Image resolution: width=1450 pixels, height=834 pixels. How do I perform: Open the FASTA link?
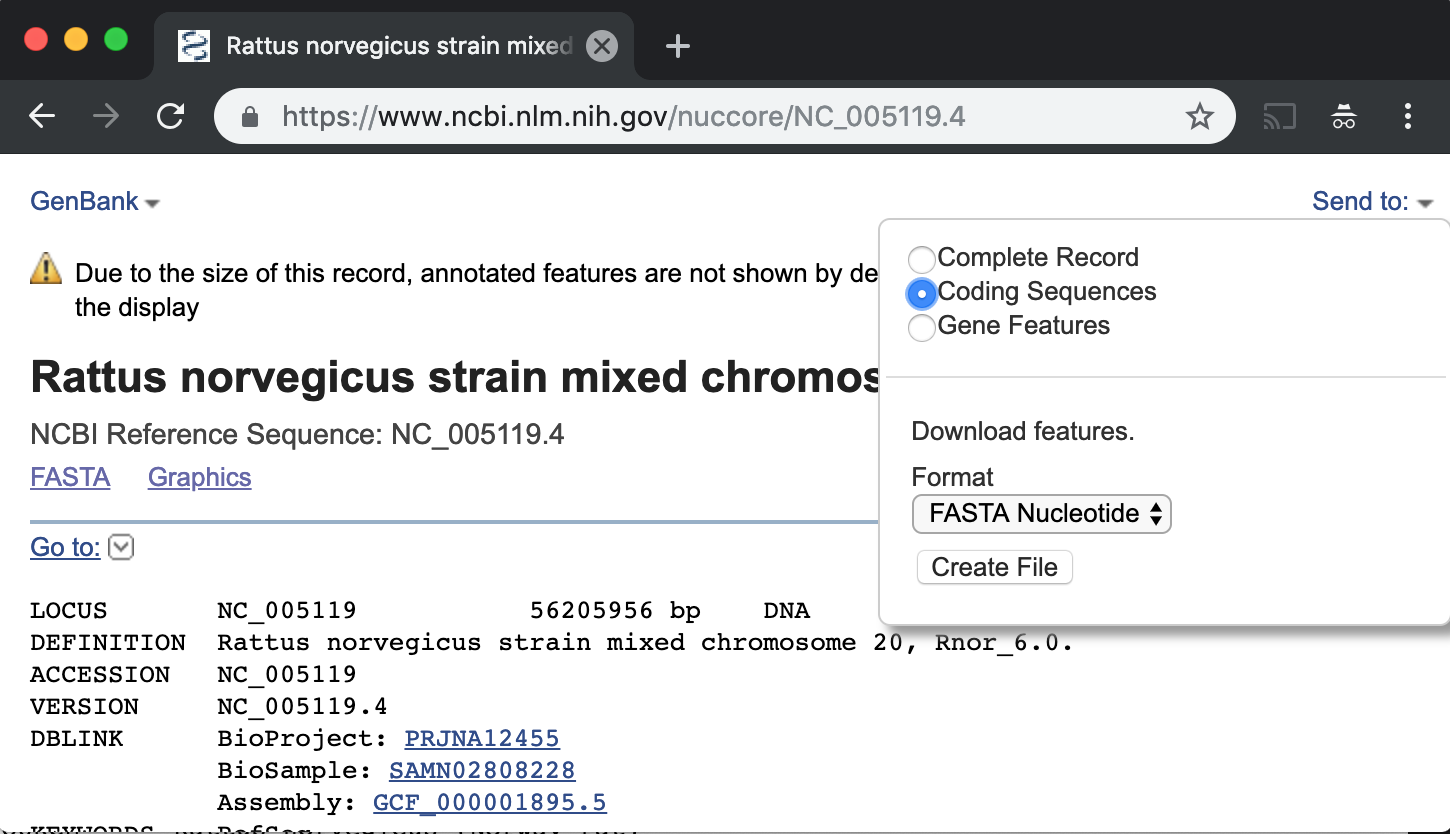[70, 477]
